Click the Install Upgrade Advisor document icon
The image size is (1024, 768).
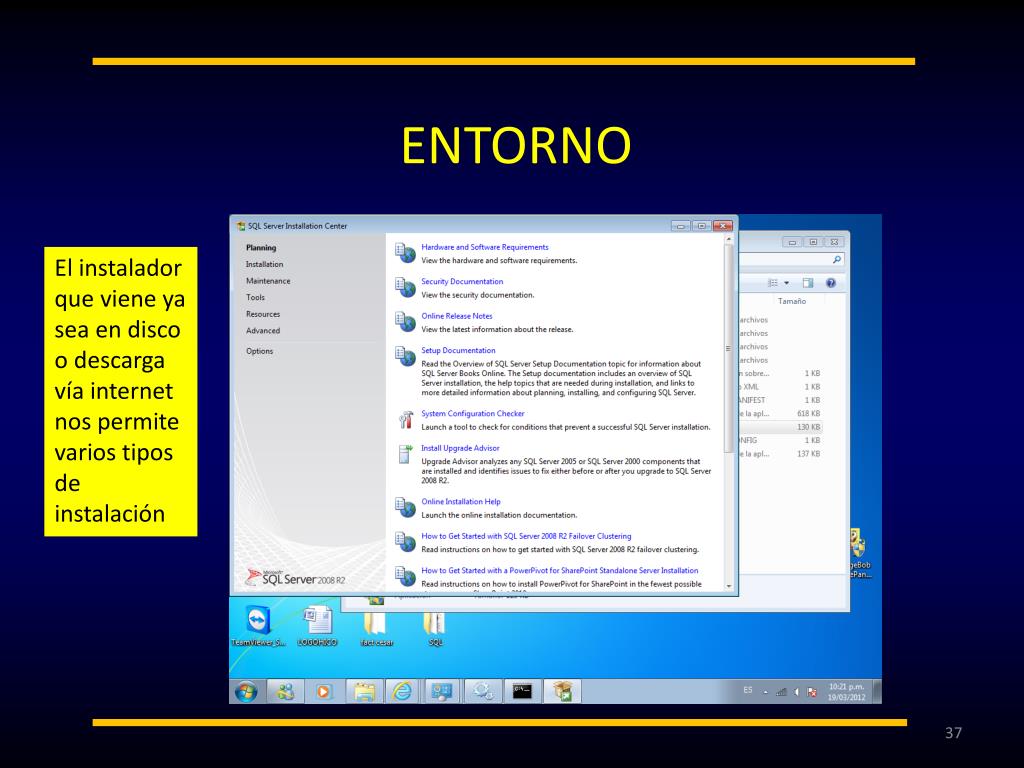click(405, 454)
